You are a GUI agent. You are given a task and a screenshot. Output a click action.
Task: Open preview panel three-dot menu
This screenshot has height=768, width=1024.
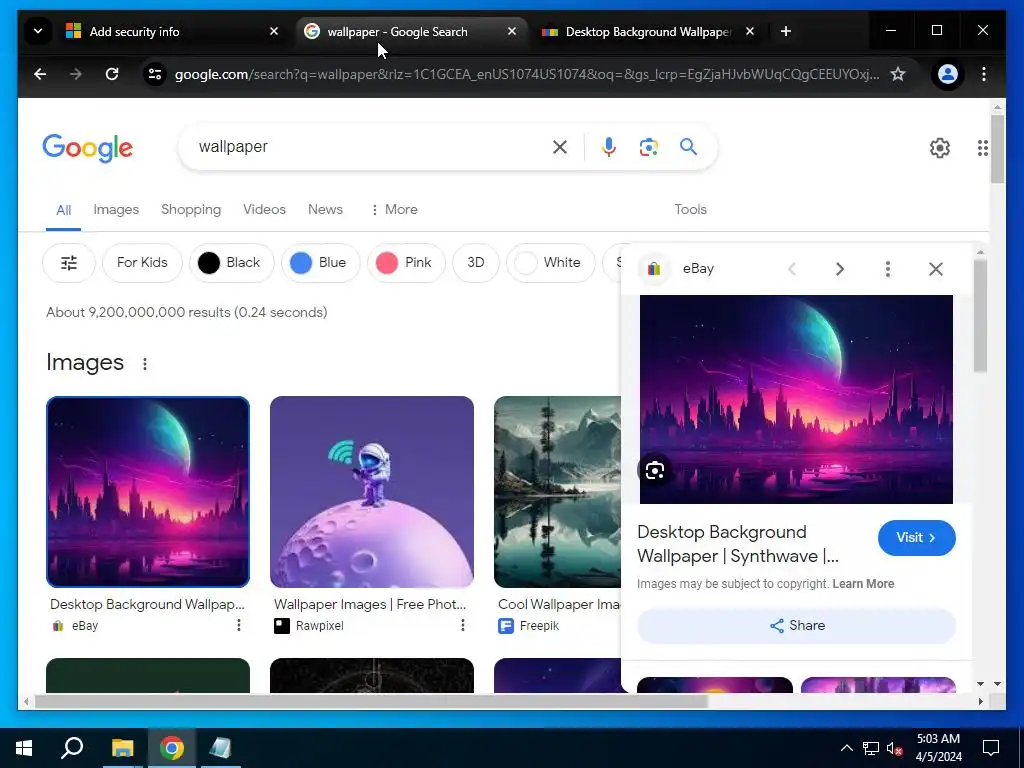[x=888, y=269]
